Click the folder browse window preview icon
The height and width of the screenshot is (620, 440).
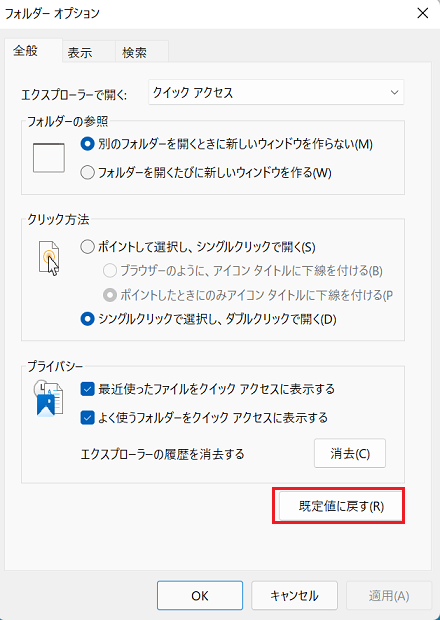pos(49,158)
